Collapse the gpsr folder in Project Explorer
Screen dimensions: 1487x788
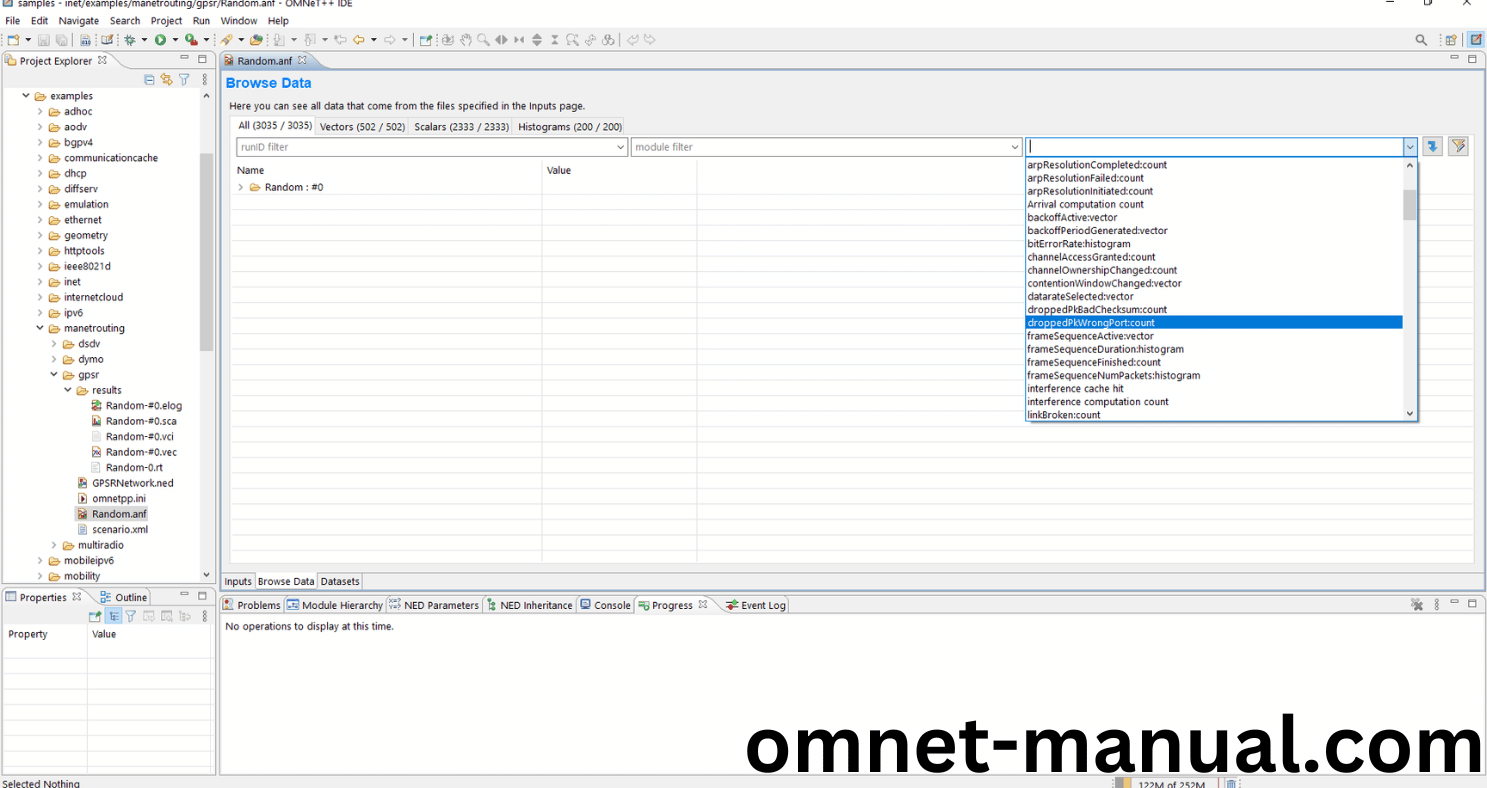(x=54, y=374)
